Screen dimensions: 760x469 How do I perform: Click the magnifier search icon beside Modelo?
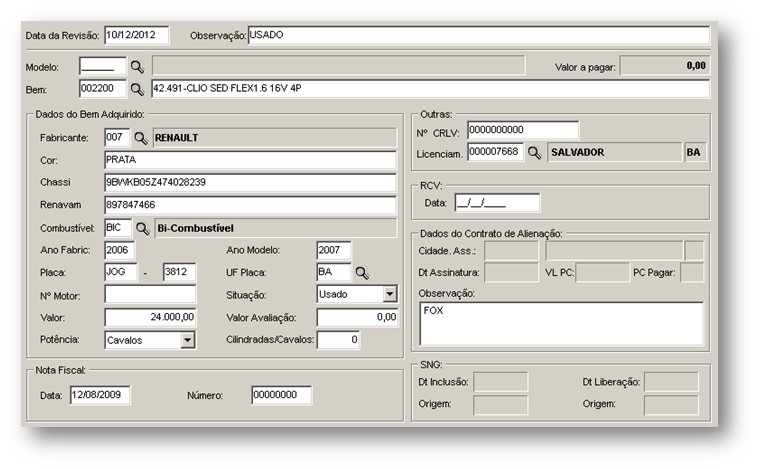point(137,67)
